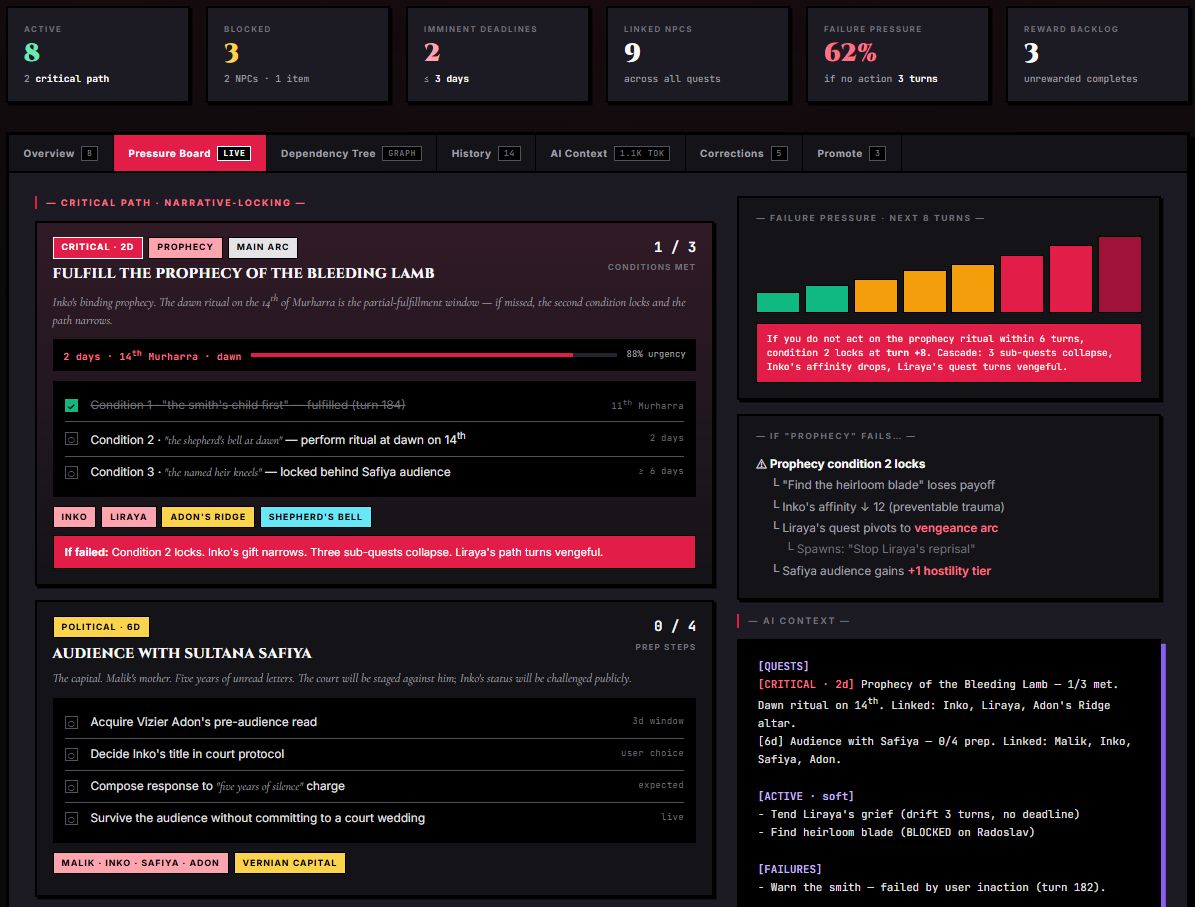1195x907 pixels.
Task: Click the Tend Liraya's grief line
Action: pyautogui.click(x=919, y=815)
